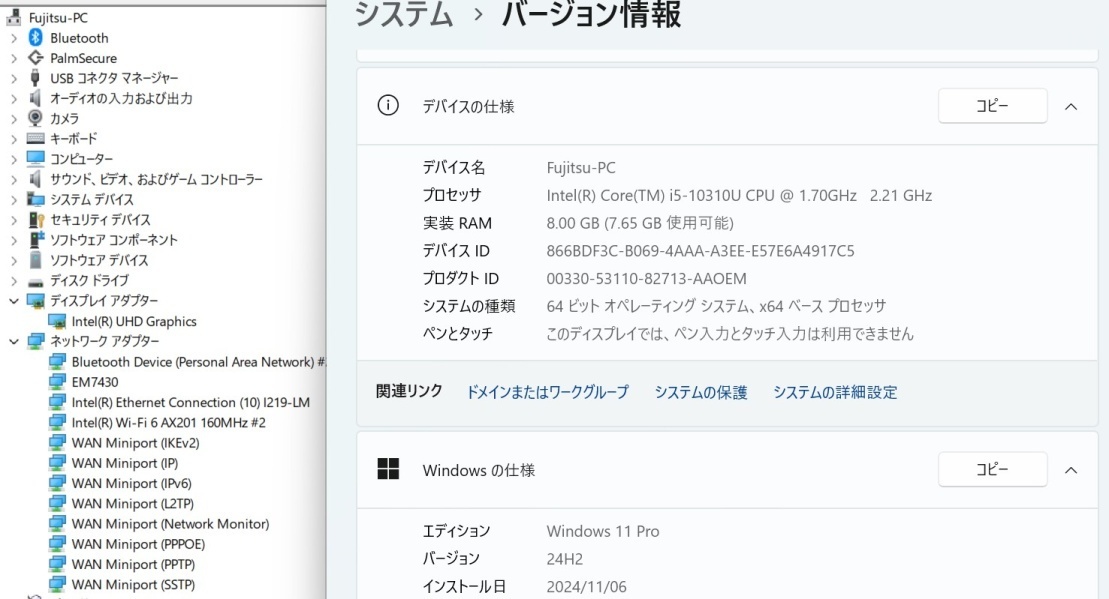Copy the Windows の仕様 details
Screen dimensions: 1109x599
(x=992, y=469)
